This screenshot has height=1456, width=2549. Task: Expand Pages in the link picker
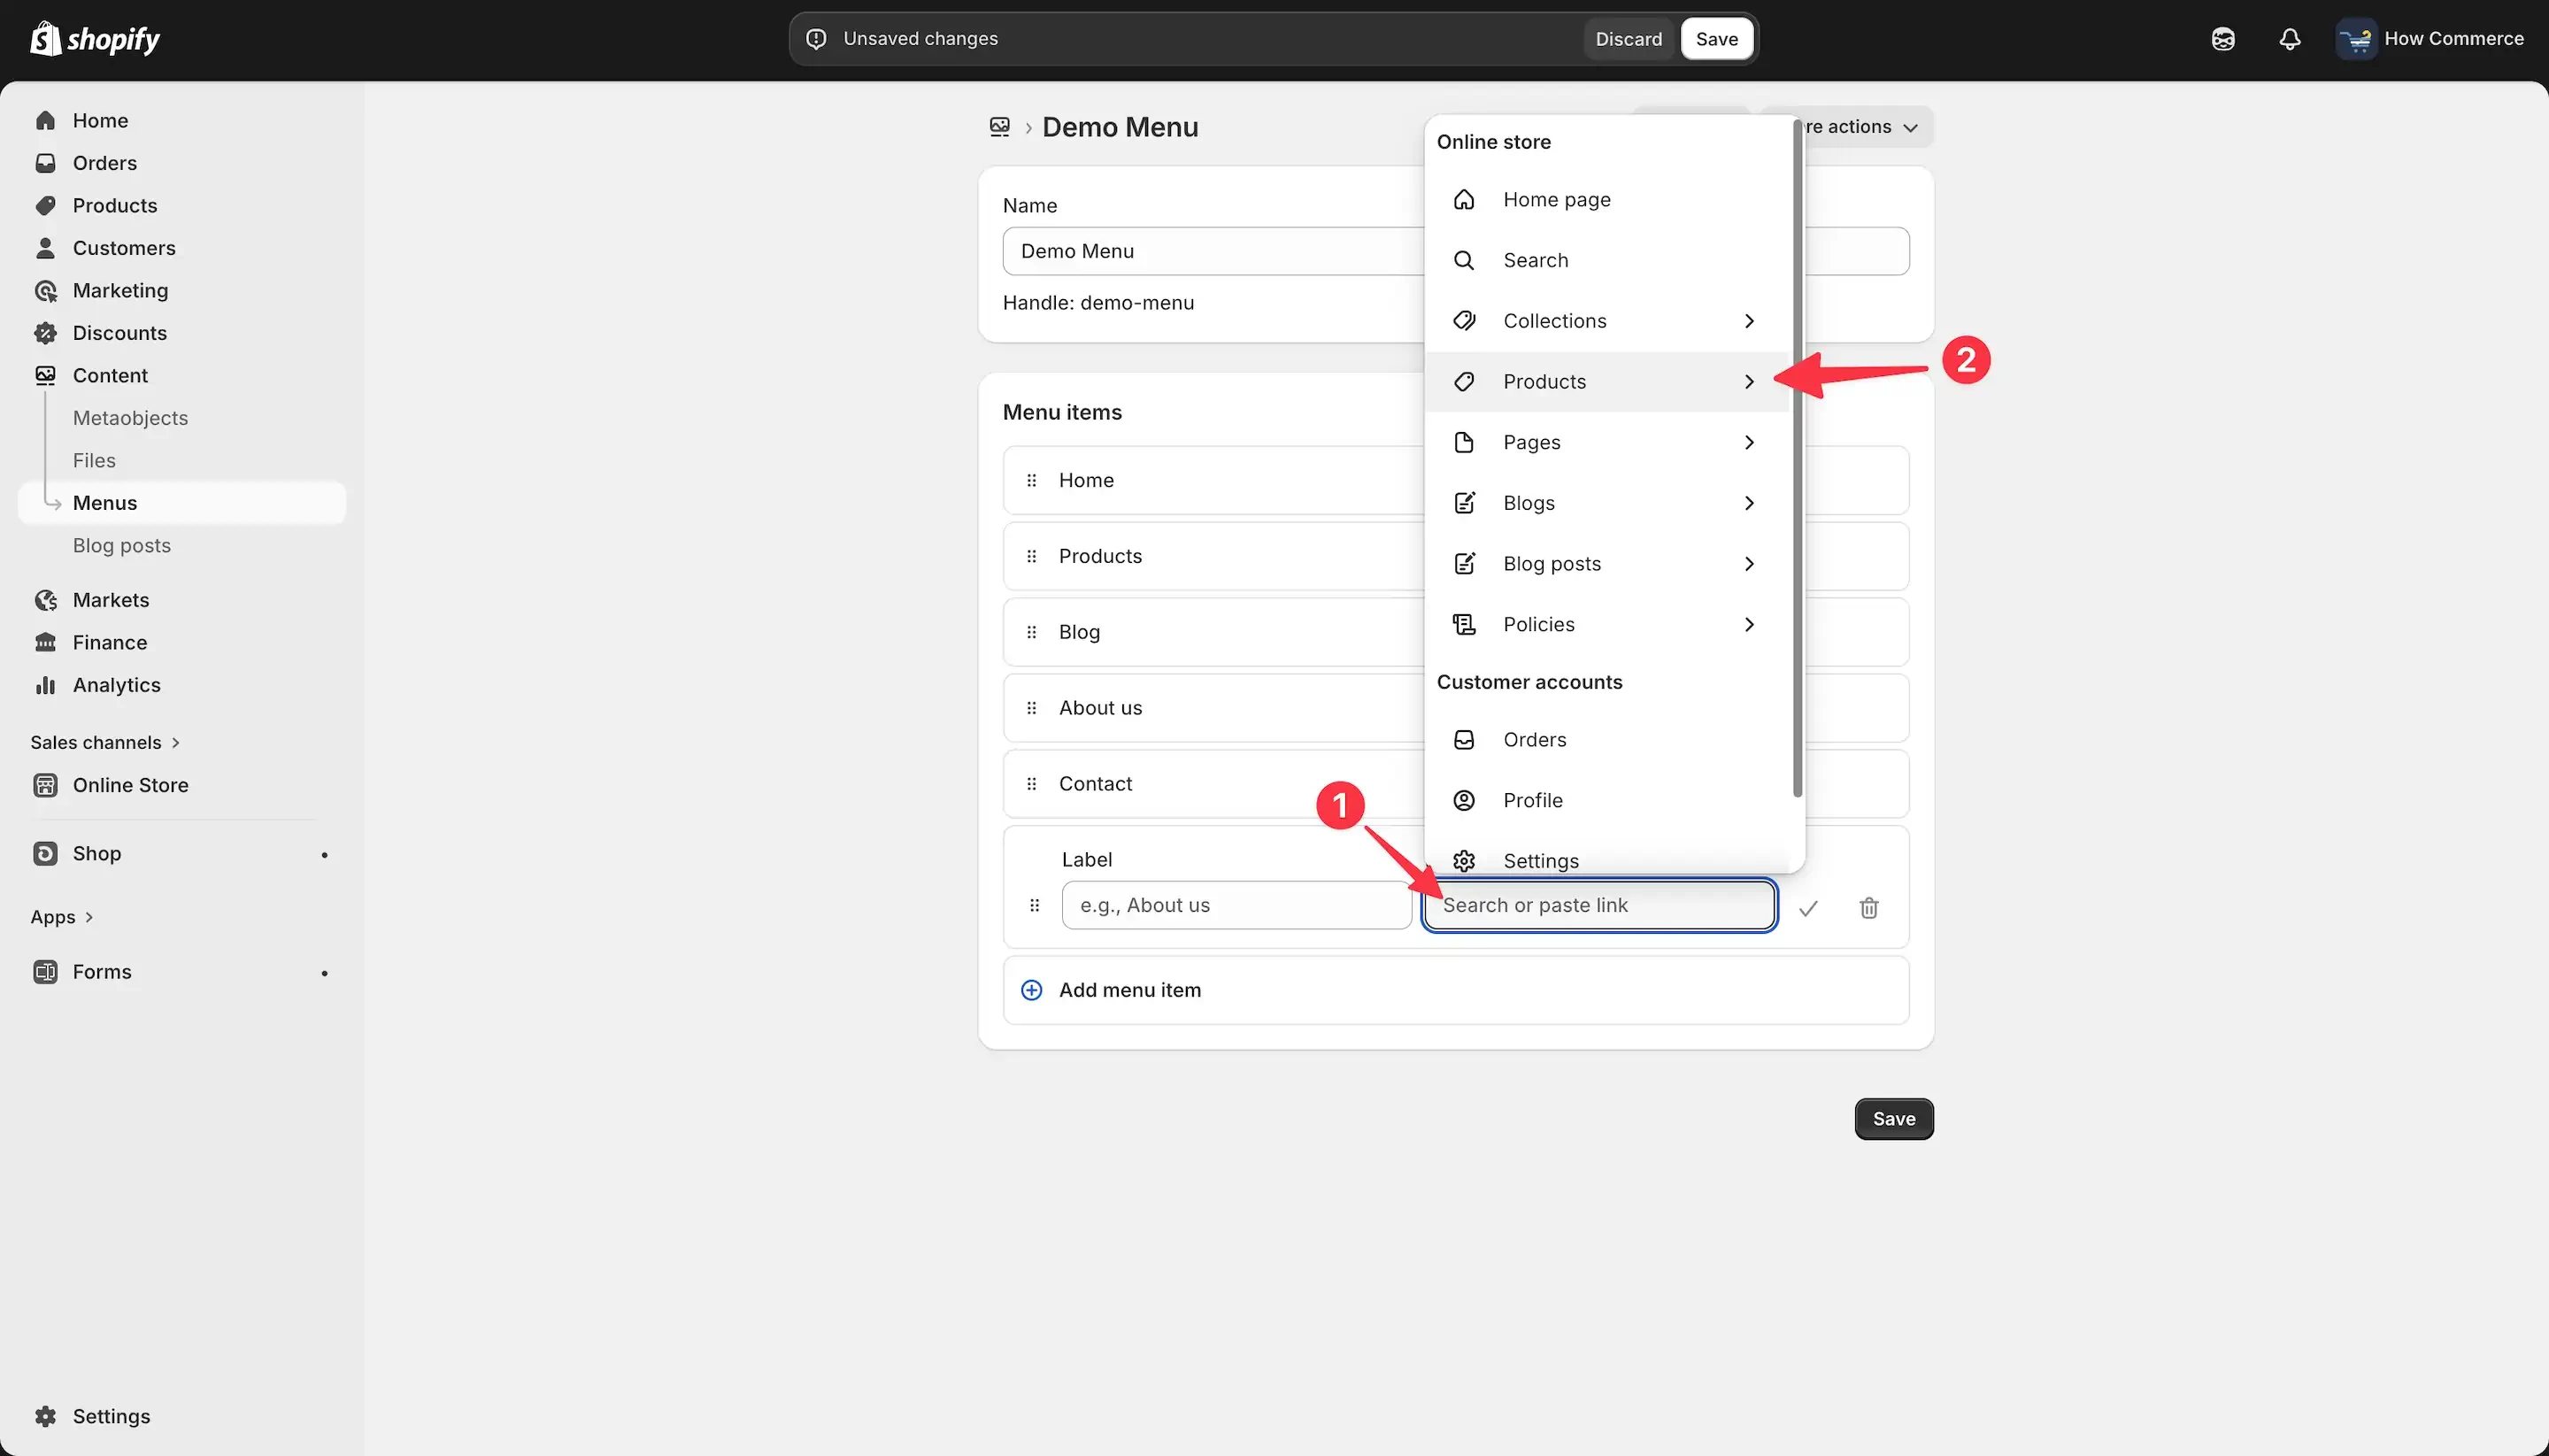click(x=1606, y=442)
